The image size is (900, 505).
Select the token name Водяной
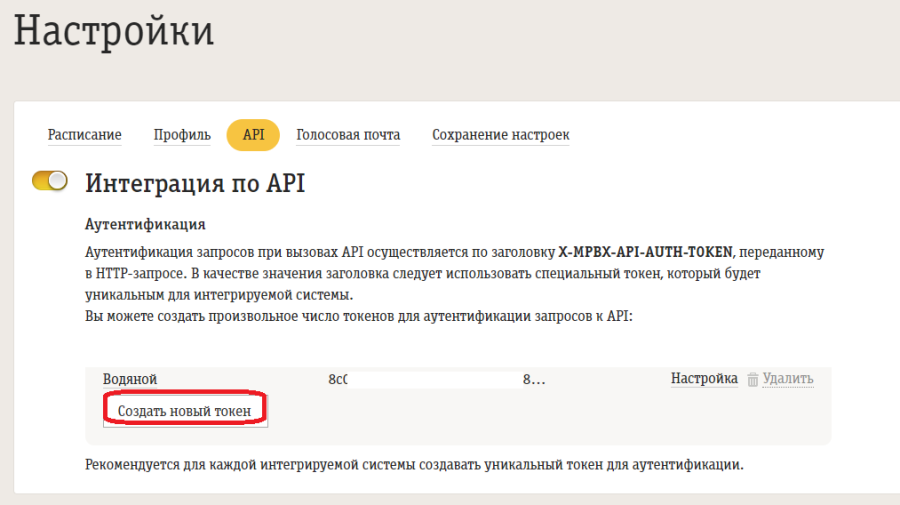(130, 379)
